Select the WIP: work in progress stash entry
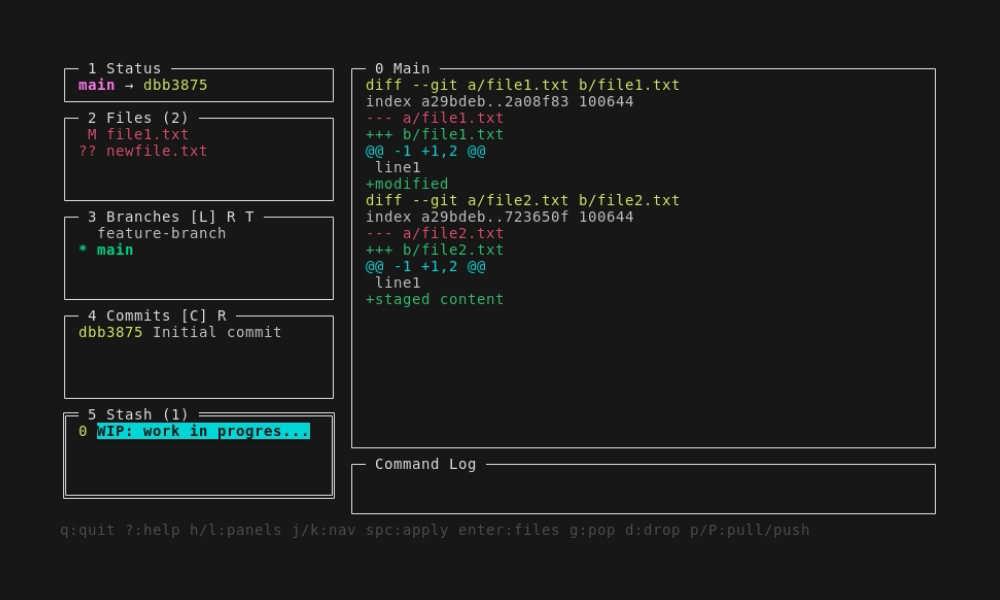 (x=203, y=431)
